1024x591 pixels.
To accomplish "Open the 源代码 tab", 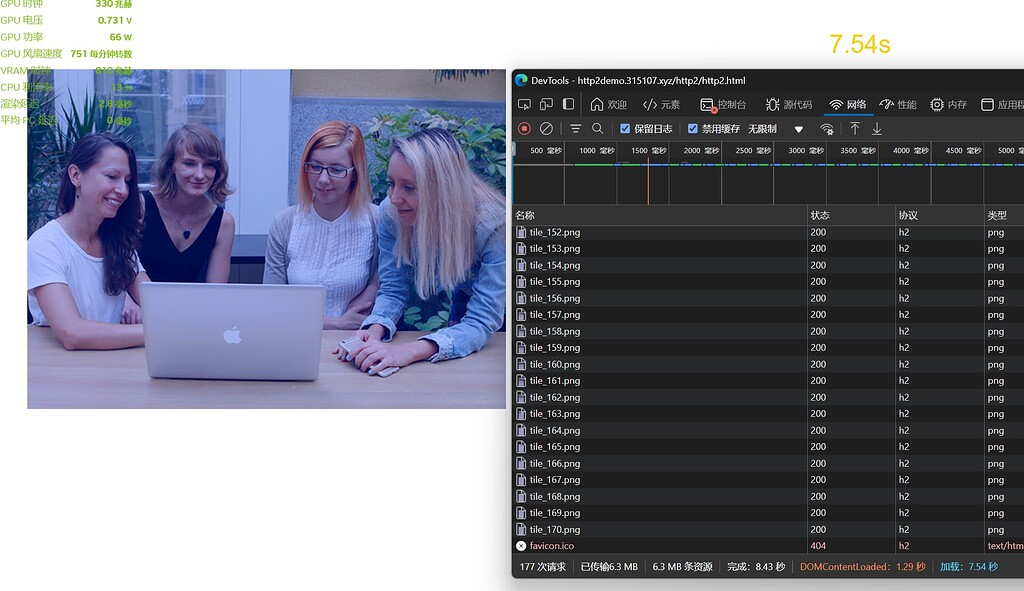I will (789, 104).
